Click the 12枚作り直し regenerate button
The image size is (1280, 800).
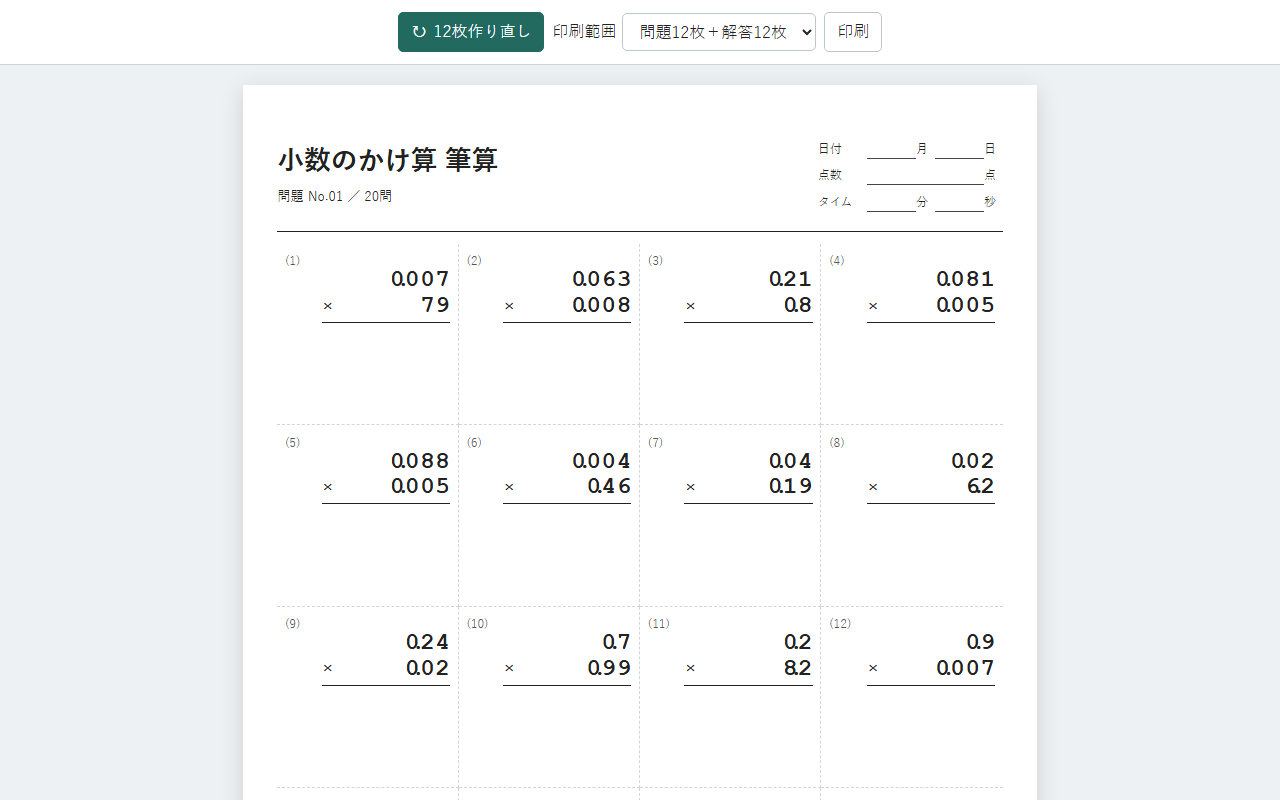coord(471,32)
